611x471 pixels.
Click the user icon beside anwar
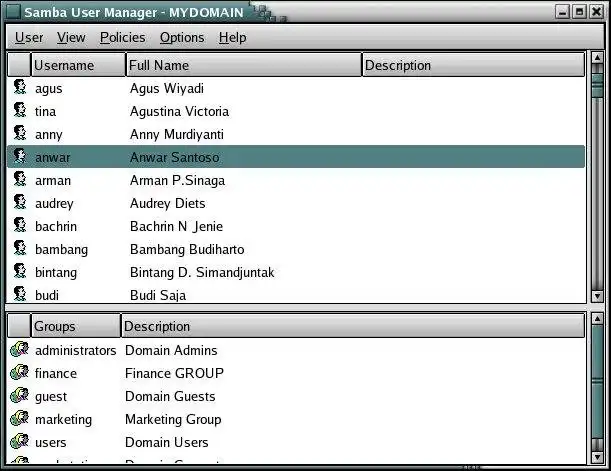pyautogui.click(x=20, y=156)
